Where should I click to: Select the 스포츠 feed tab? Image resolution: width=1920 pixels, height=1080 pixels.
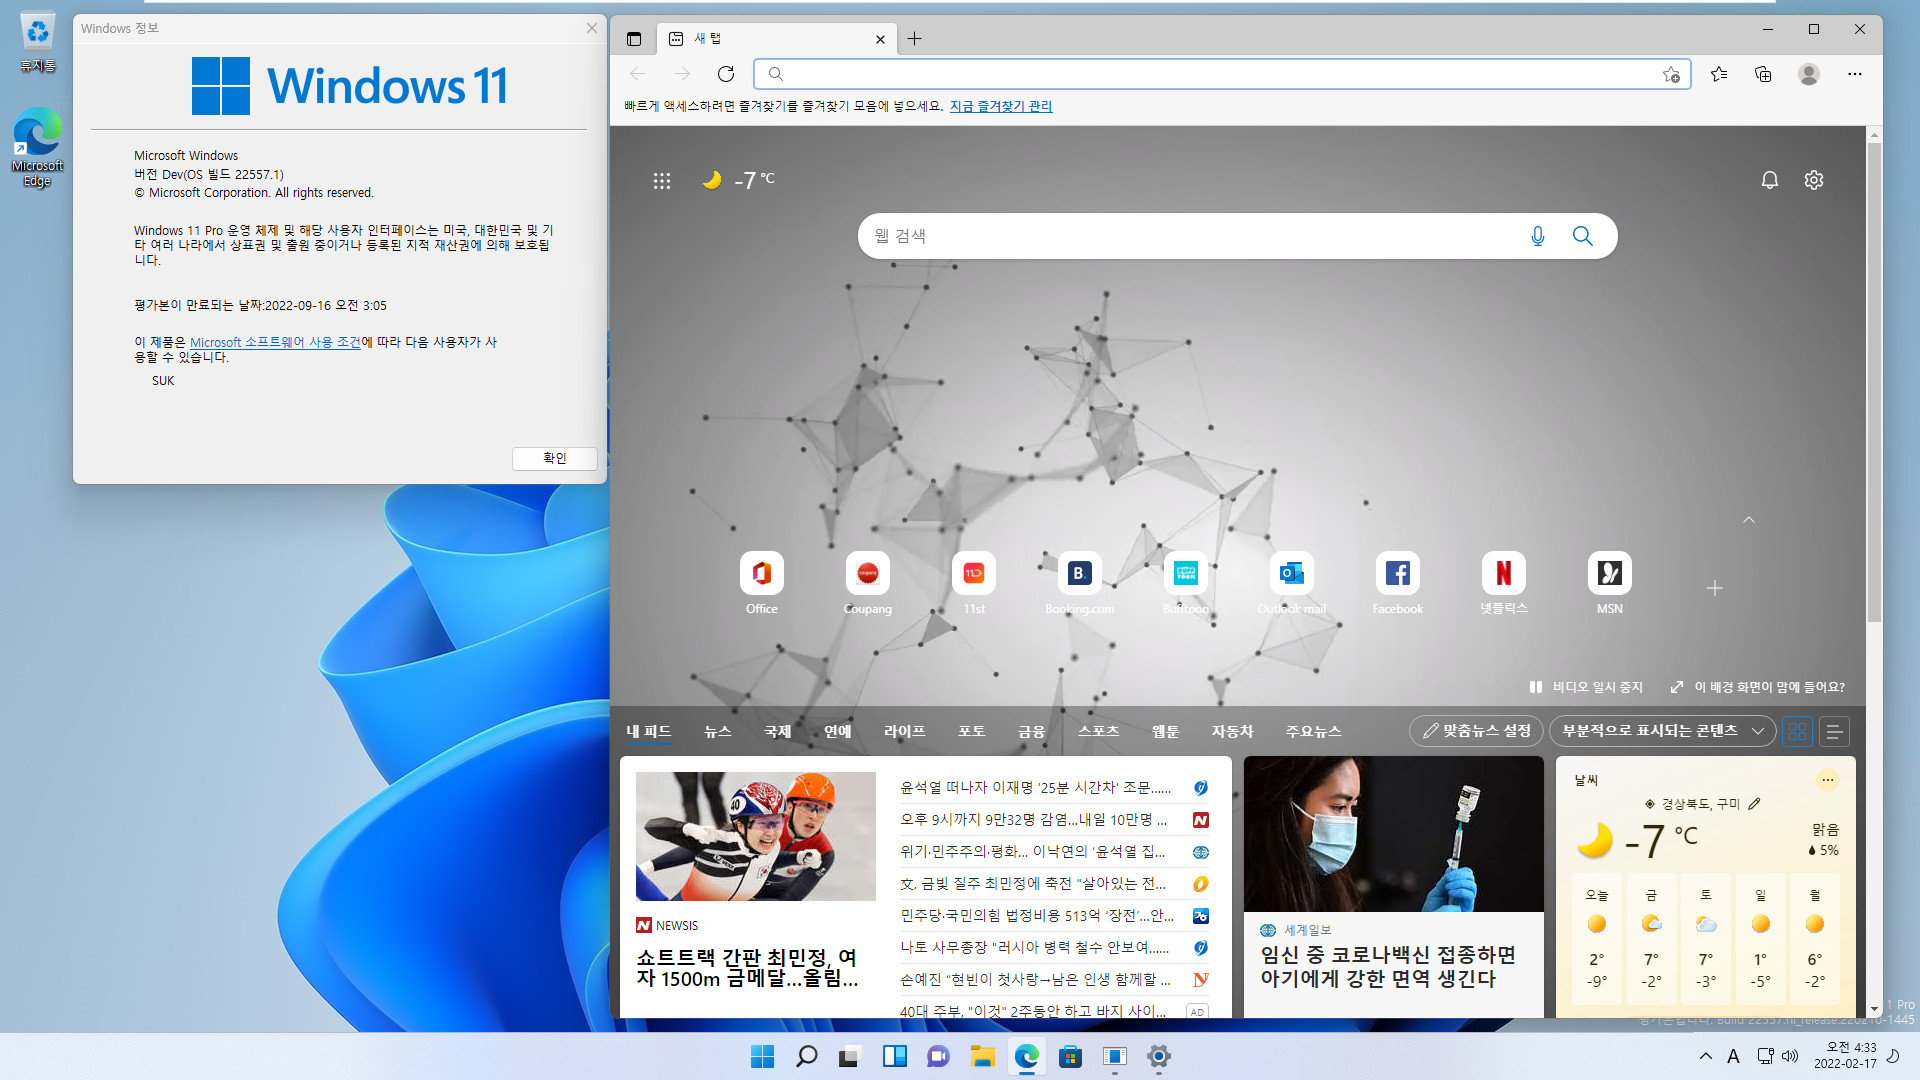[1098, 732]
